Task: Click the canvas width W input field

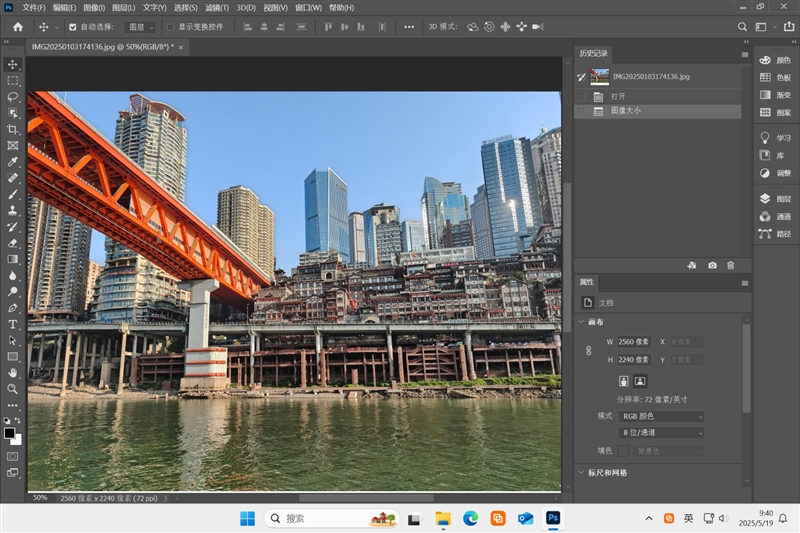Action: (634, 342)
